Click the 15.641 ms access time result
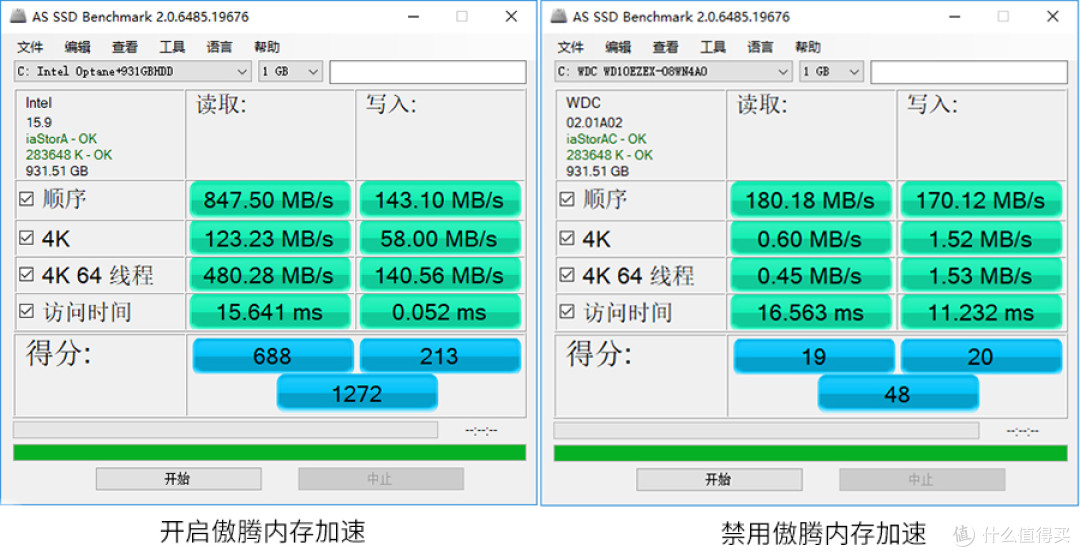This screenshot has height=557, width=1080. point(269,312)
